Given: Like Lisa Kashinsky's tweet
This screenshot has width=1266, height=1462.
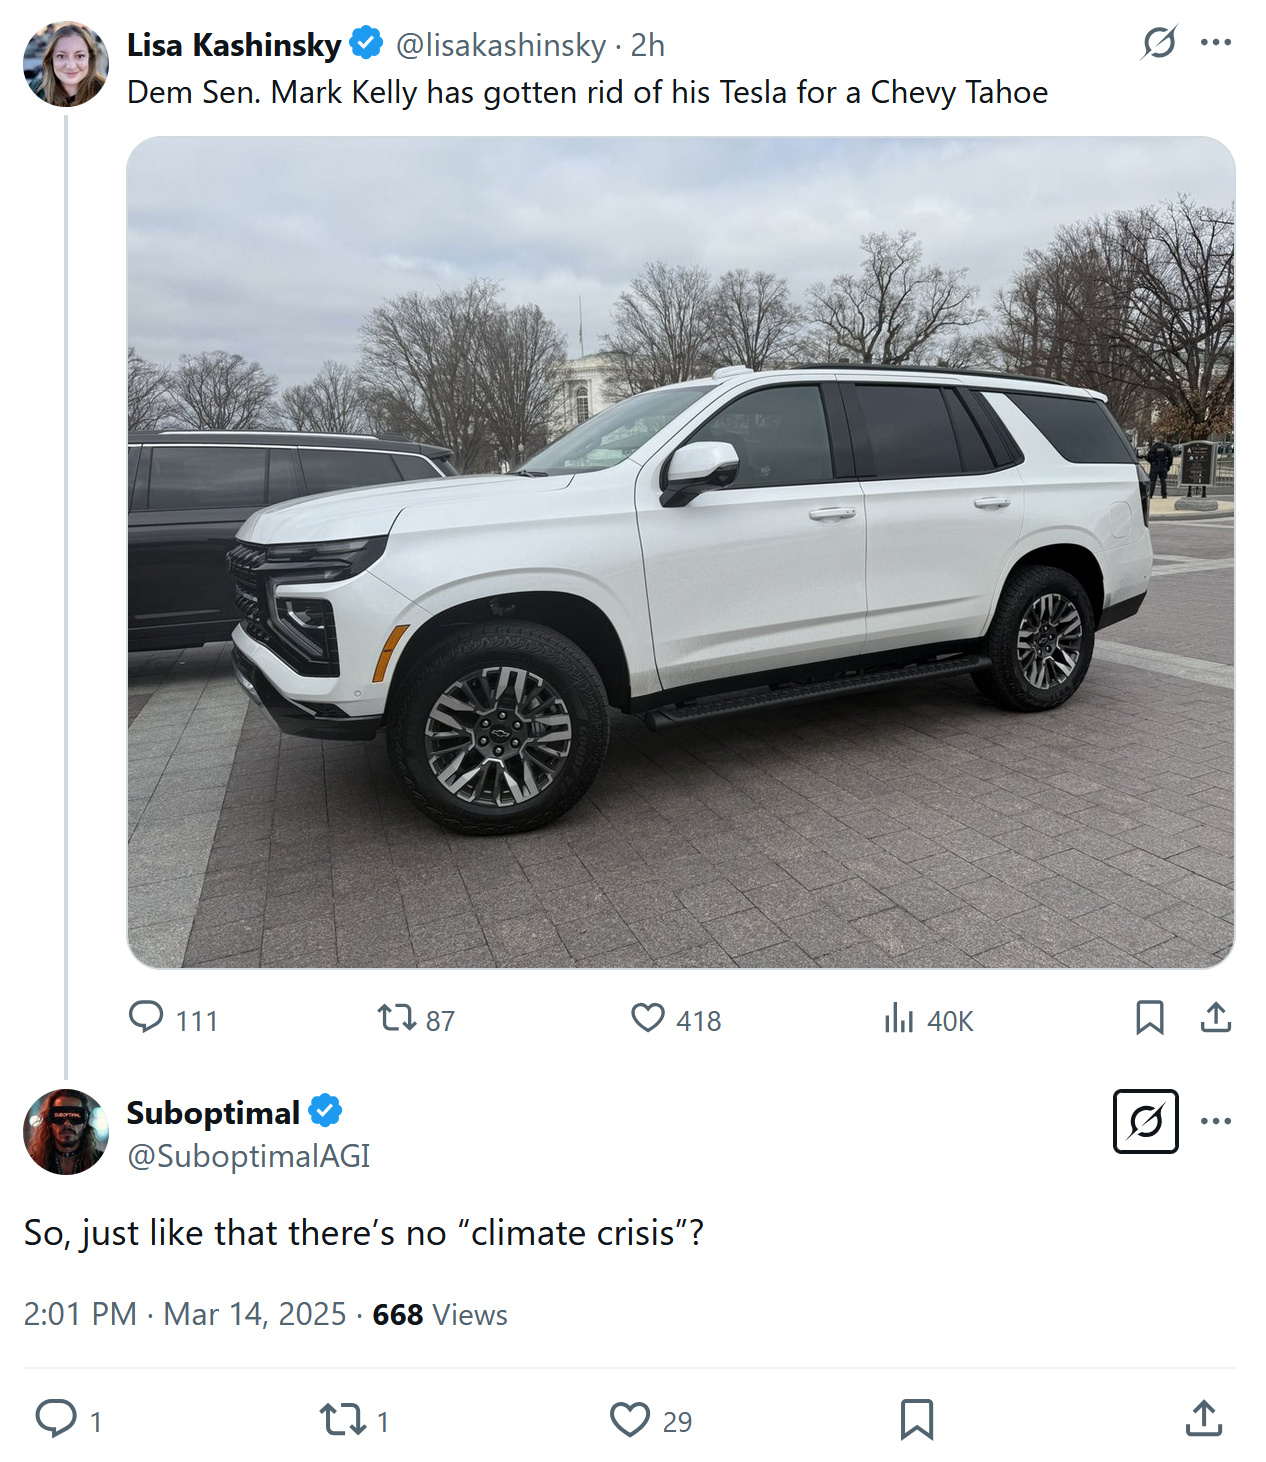Looking at the screenshot, I should [648, 1018].
